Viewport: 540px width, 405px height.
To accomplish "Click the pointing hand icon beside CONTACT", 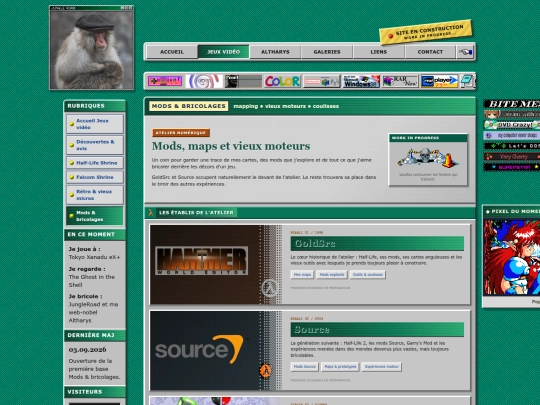I will coord(465,52).
